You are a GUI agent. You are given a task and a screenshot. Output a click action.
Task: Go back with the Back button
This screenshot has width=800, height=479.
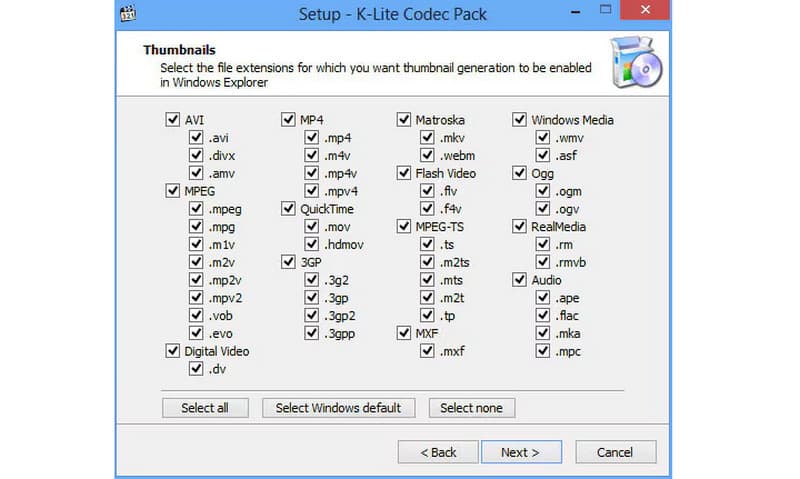pyautogui.click(x=438, y=452)
